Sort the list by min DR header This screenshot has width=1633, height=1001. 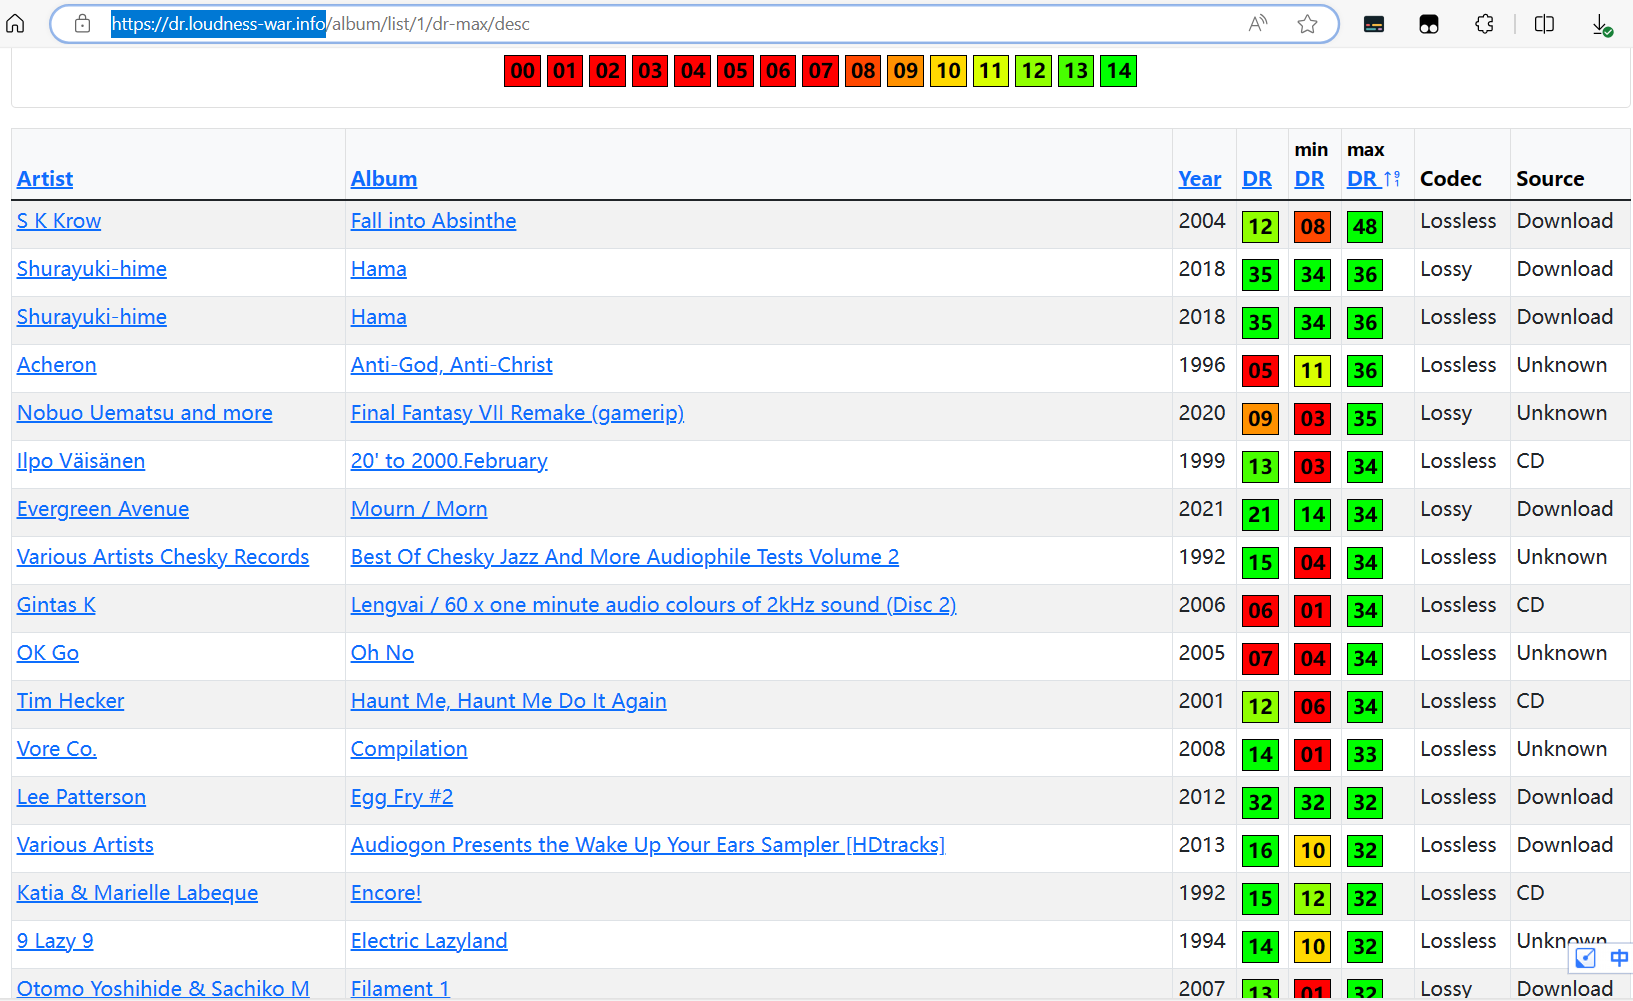pyautogui.click(x=1309, y=179)
